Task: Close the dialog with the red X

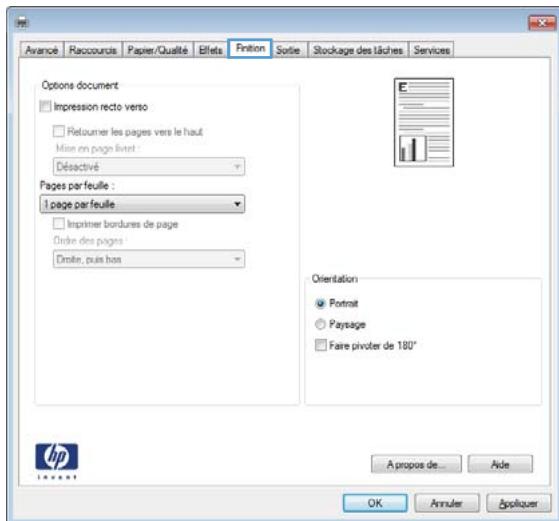Action: pyautogui.click(x=542, y=23)
